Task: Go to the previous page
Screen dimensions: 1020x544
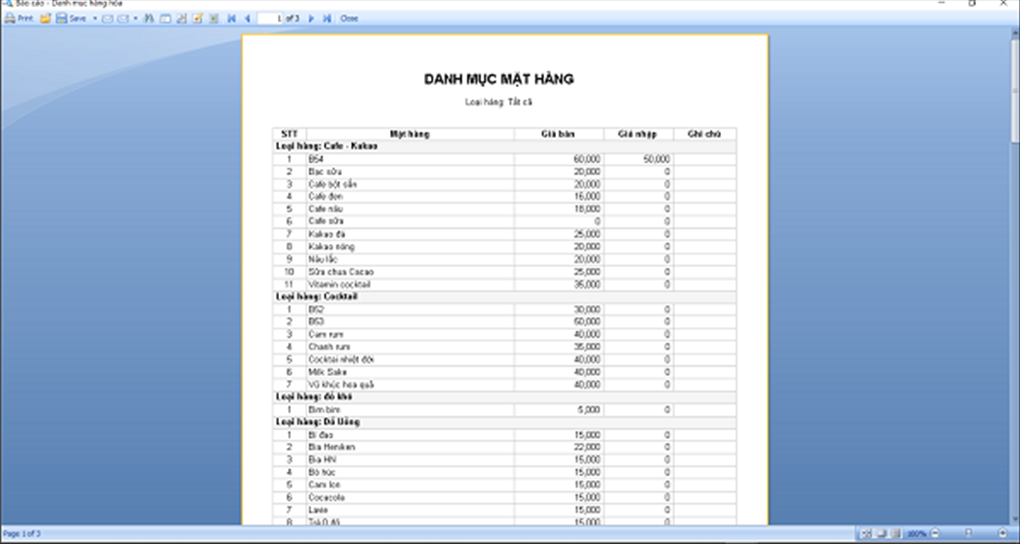Action: tap(247, 19)
